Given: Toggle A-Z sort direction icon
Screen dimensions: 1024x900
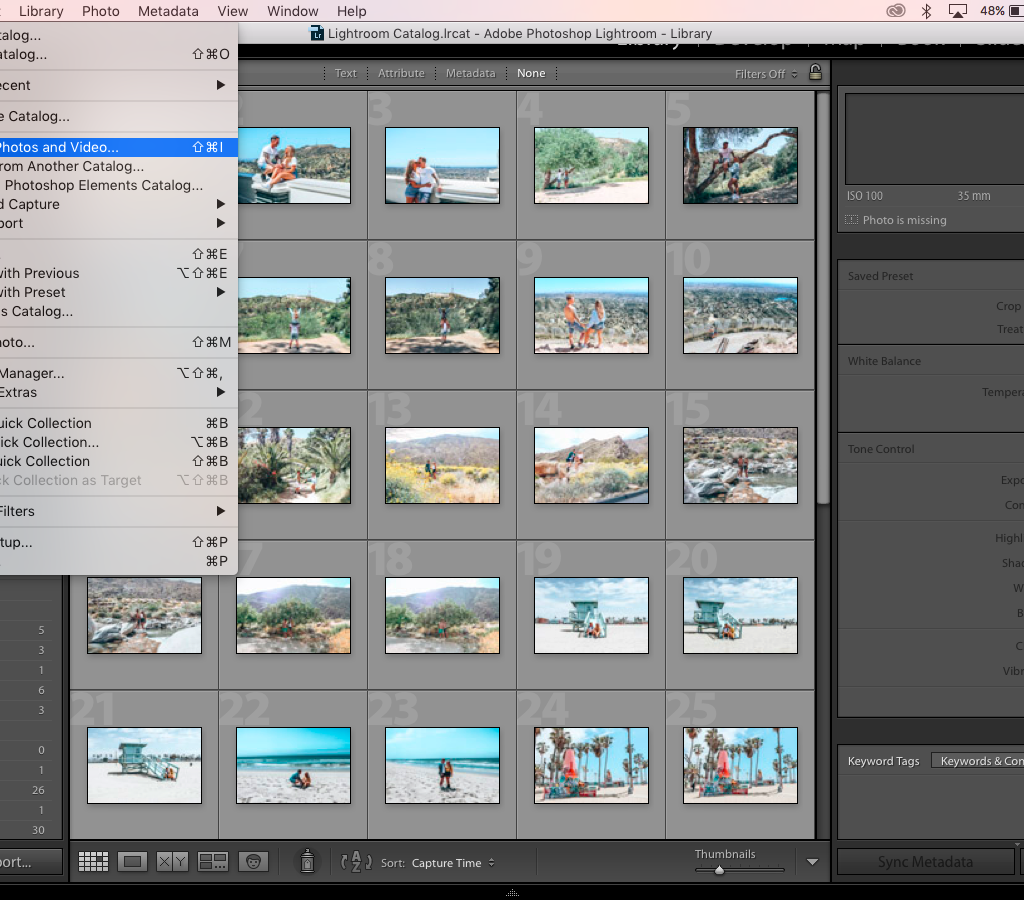Looking at the screenshot, I should point(356,862).
